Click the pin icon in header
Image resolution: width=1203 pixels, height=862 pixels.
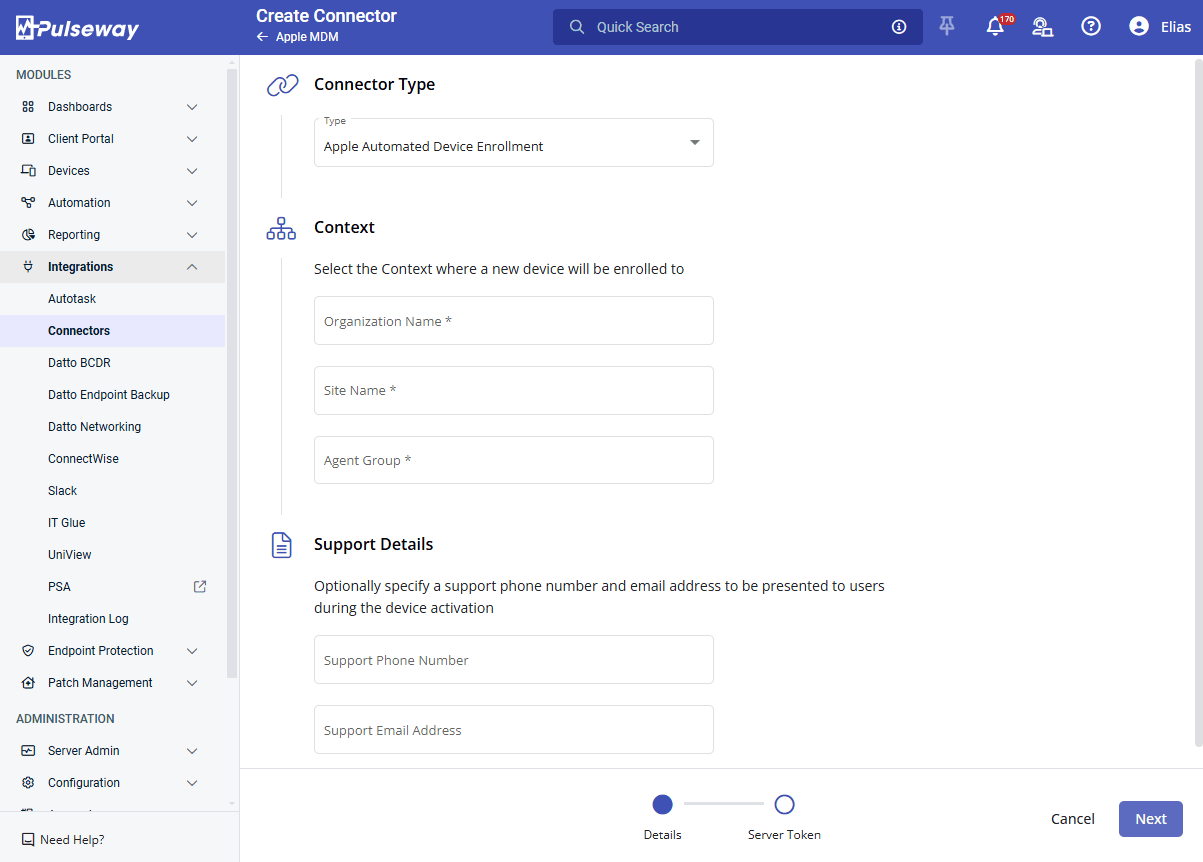tap(947, 27)
